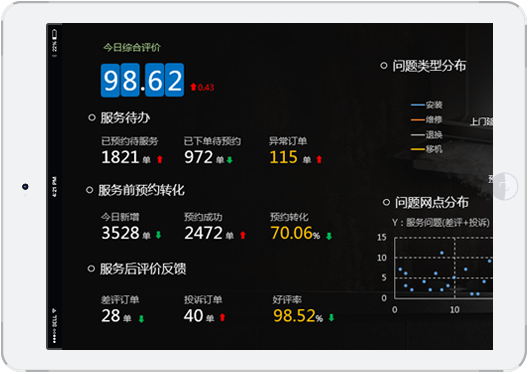Click the green down arrow beside 28
The height and width of the screenshot is (374, 530).
click(x=141, y=318)
